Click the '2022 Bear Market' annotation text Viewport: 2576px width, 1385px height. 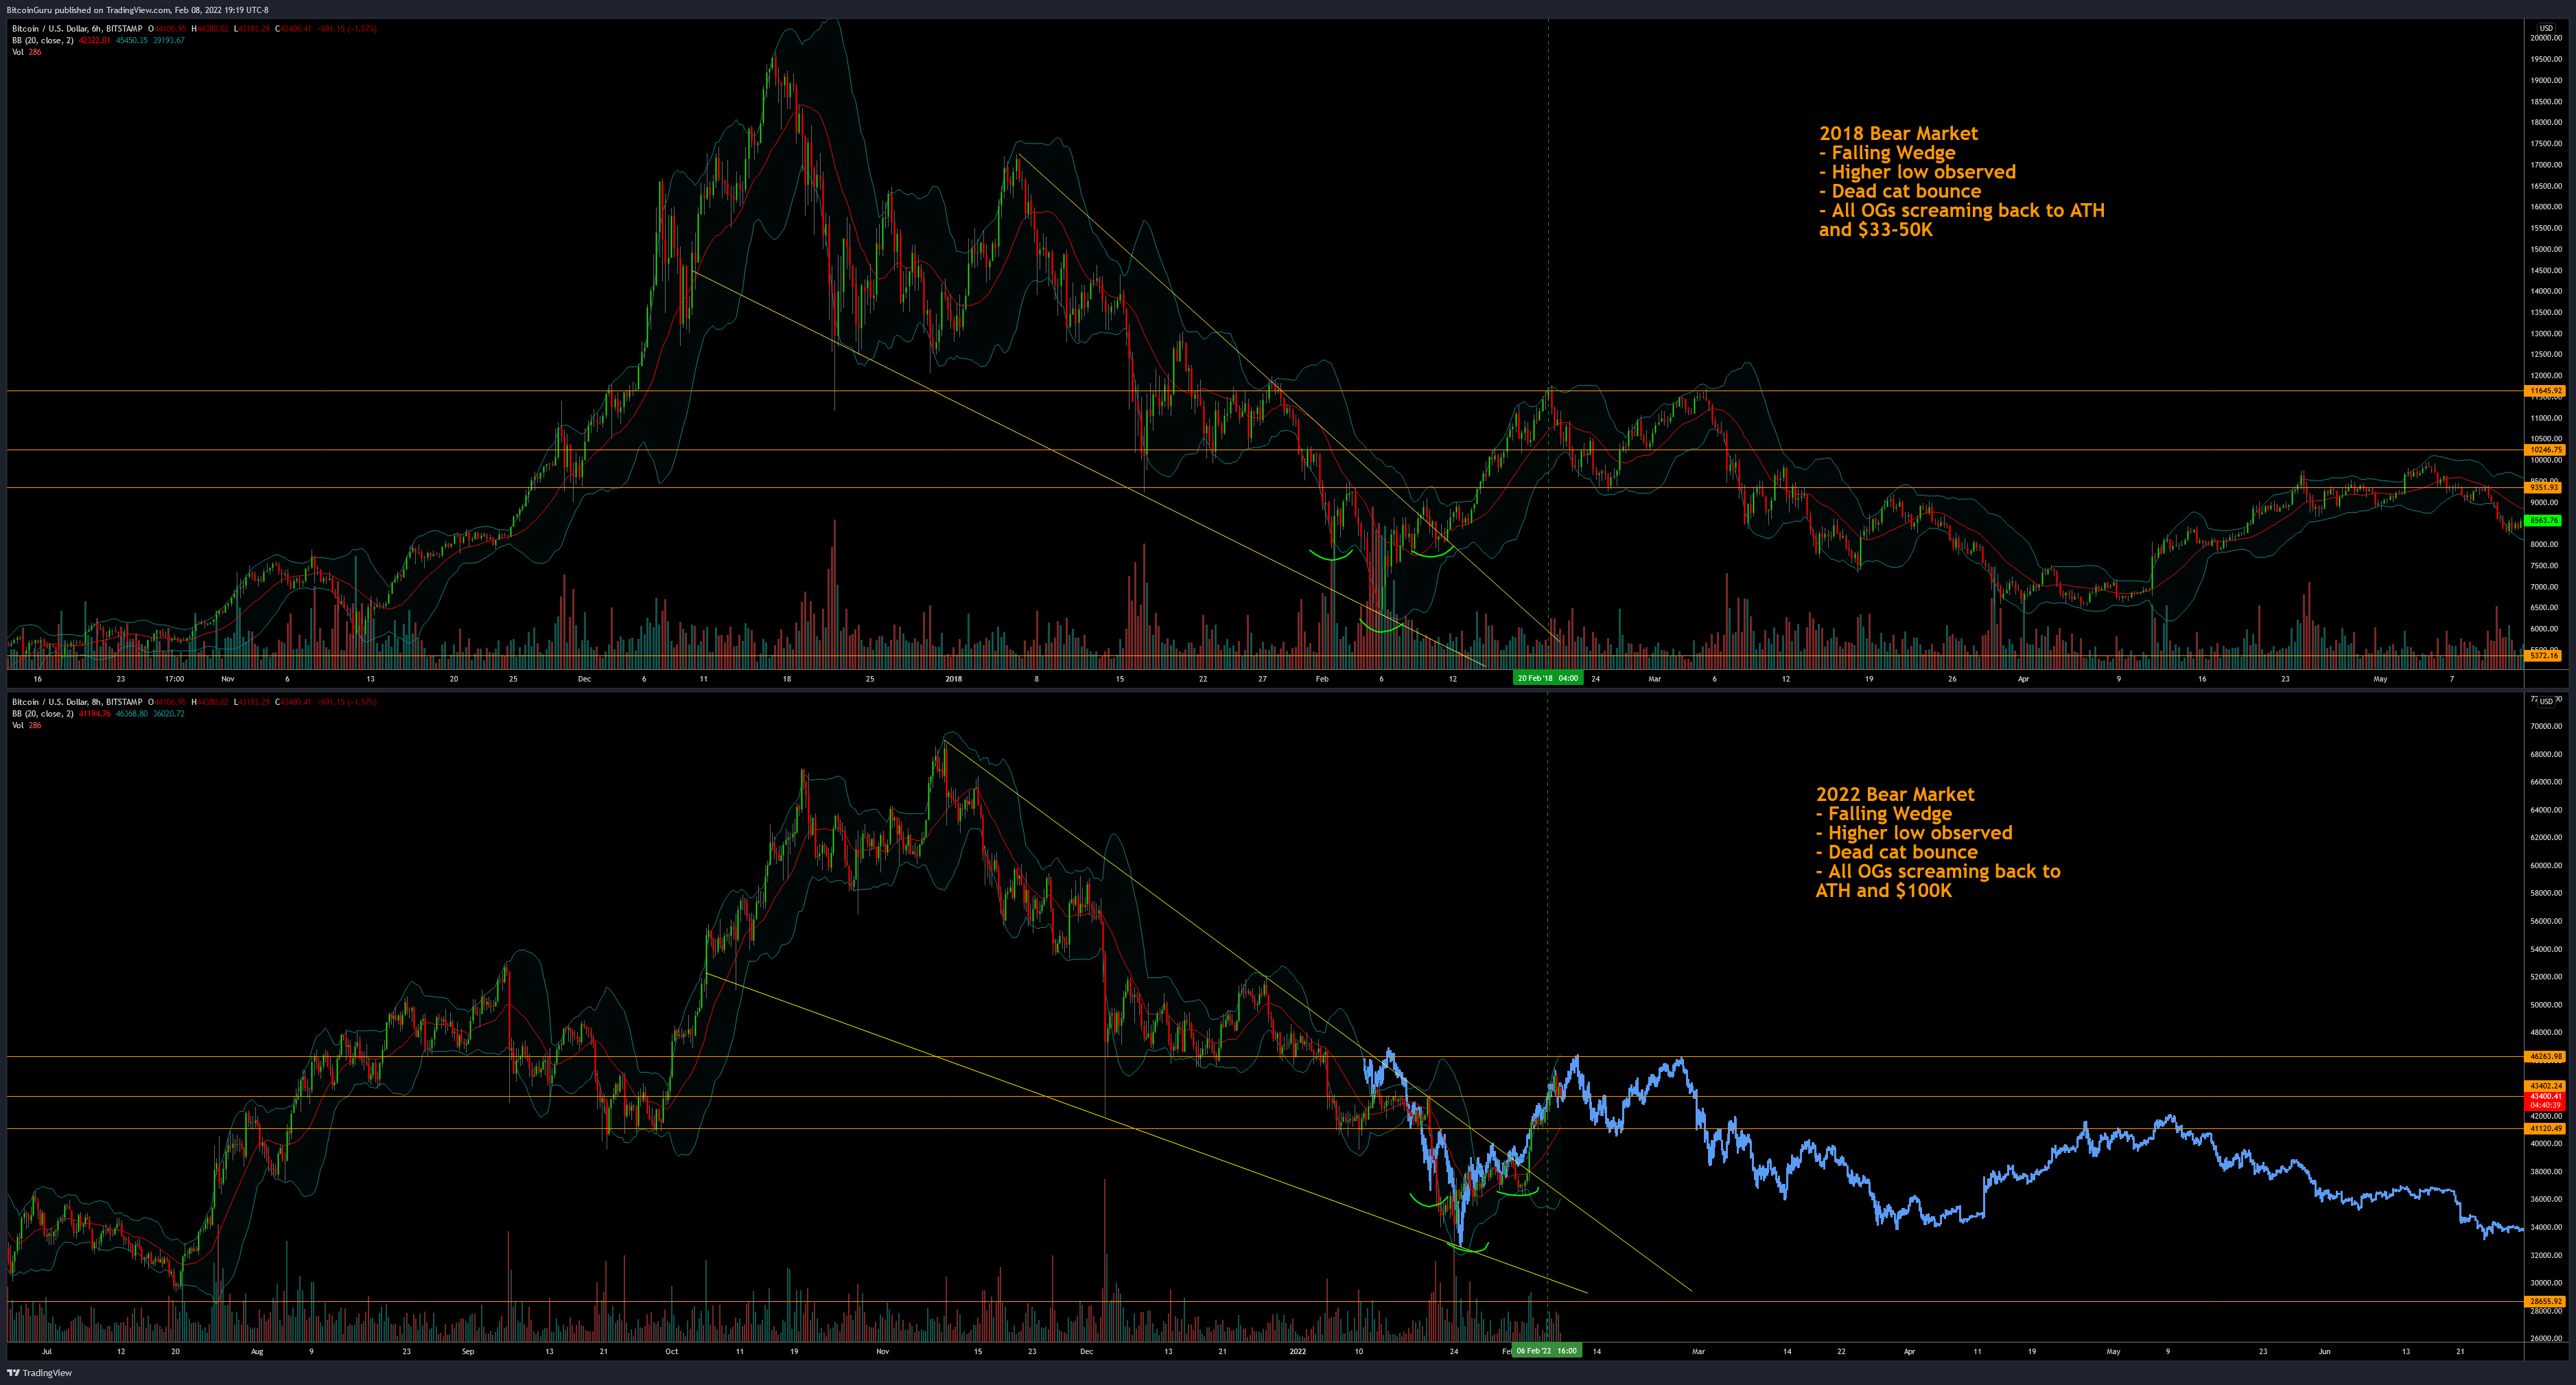pyautogui.click(x=1895, y=794)
